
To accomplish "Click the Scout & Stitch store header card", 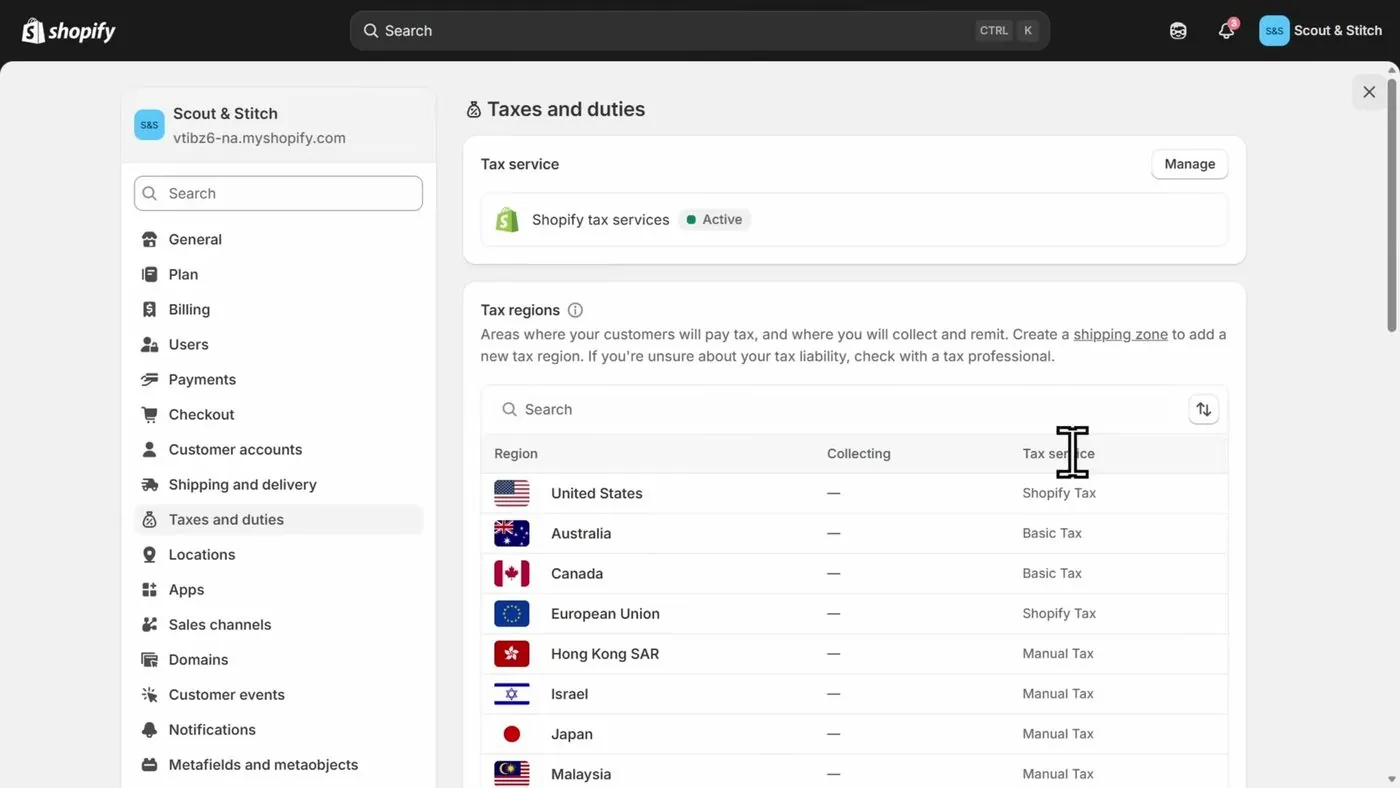I will (278, 125).
